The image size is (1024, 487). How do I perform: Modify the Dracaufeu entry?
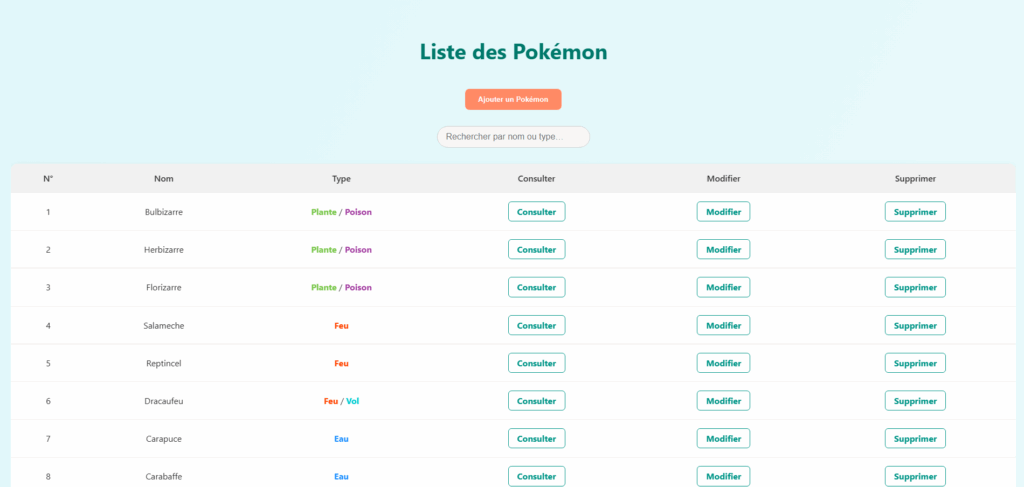coord(723,401)
